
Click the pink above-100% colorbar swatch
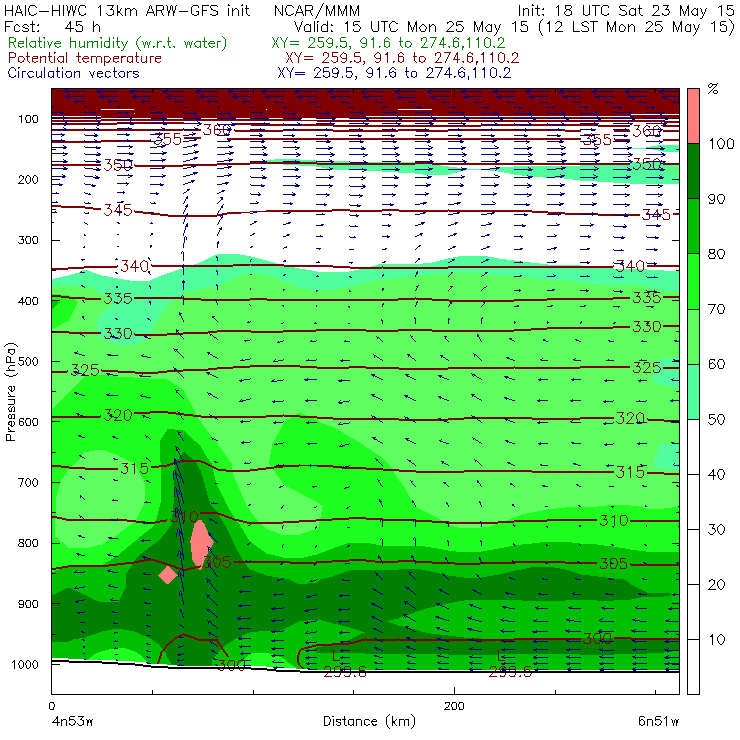pos(693,116)
